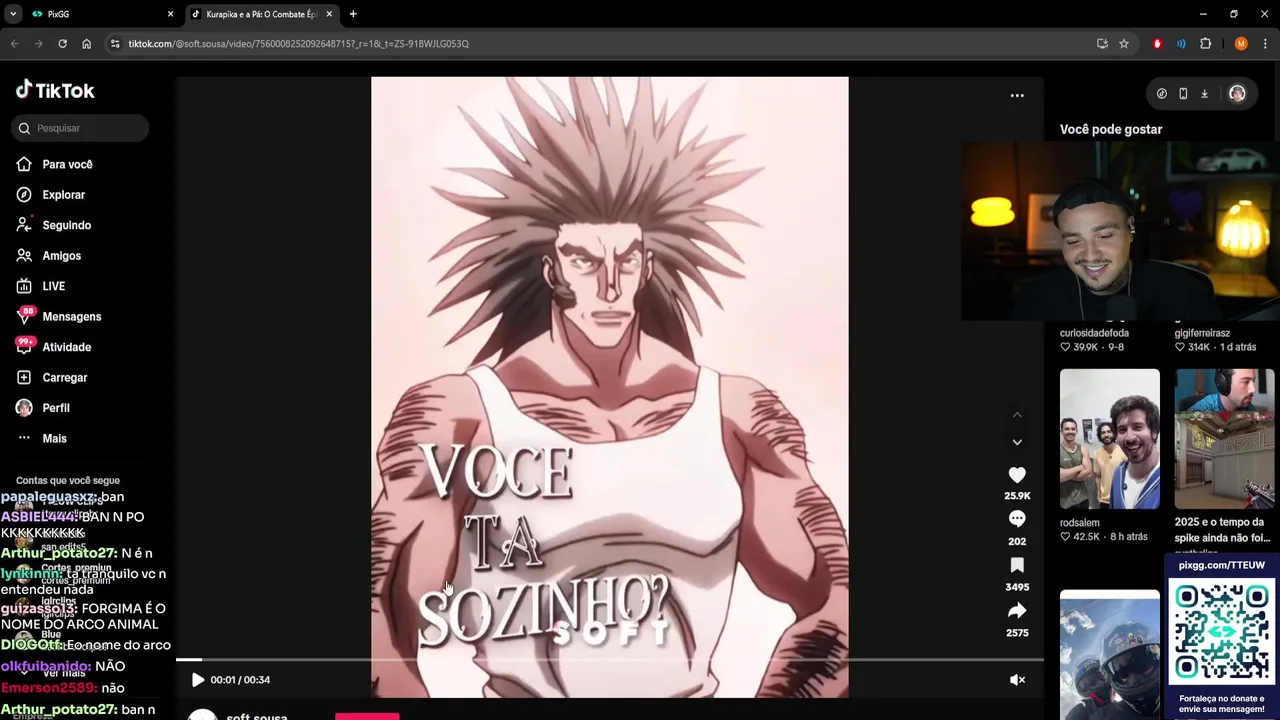The image size is (1280, 720).
Task: Open Chrome three-dot menu
Action: (1265, 44)
